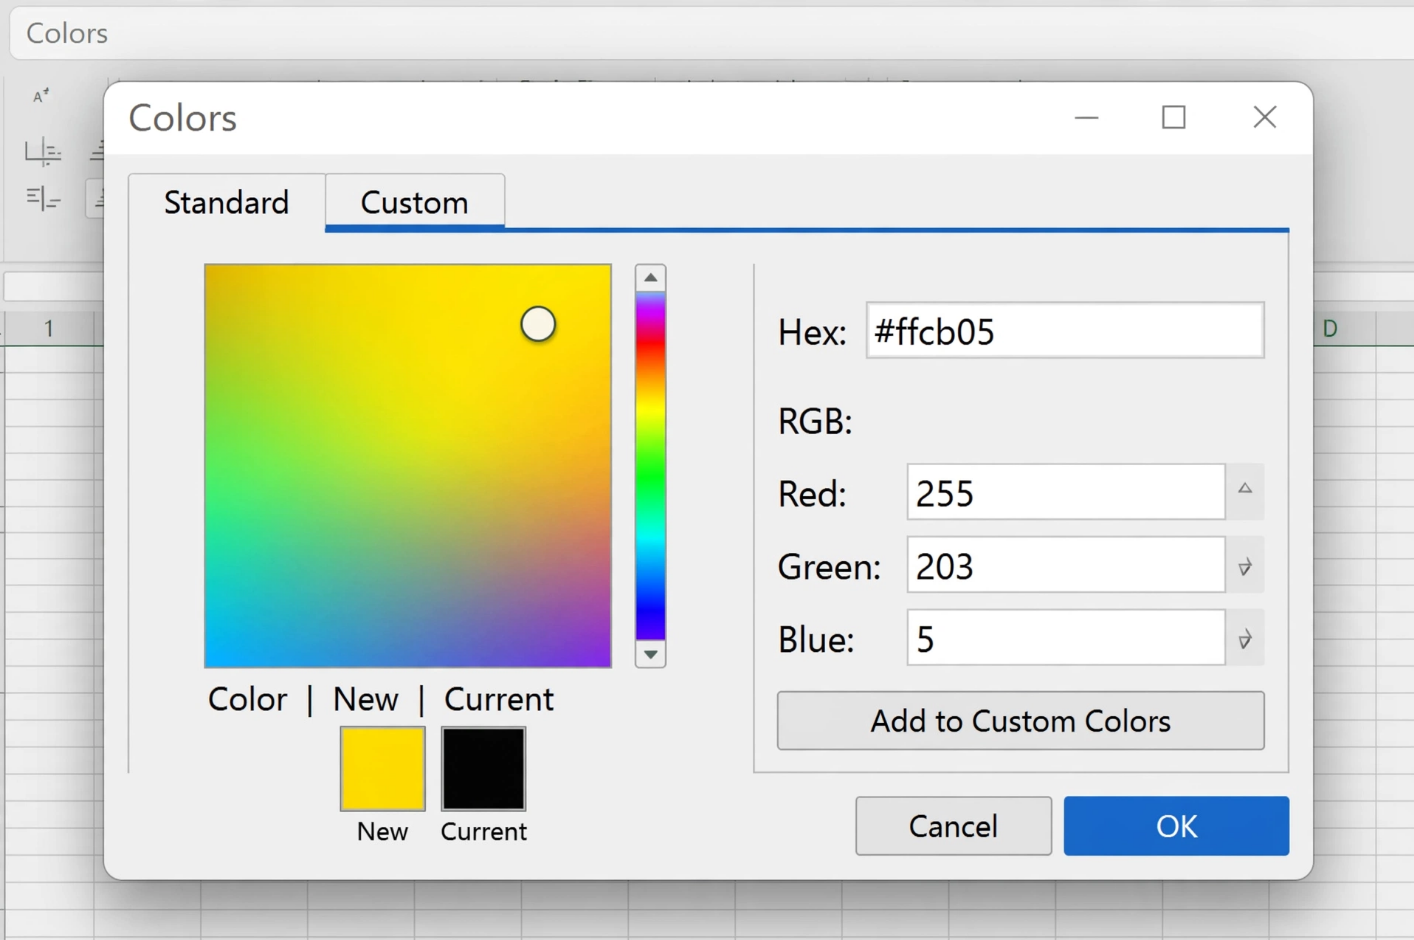Click the rainbow hue strip
Image resolution: width=1414 pixels, height=940 pixels.
[651, 466]
